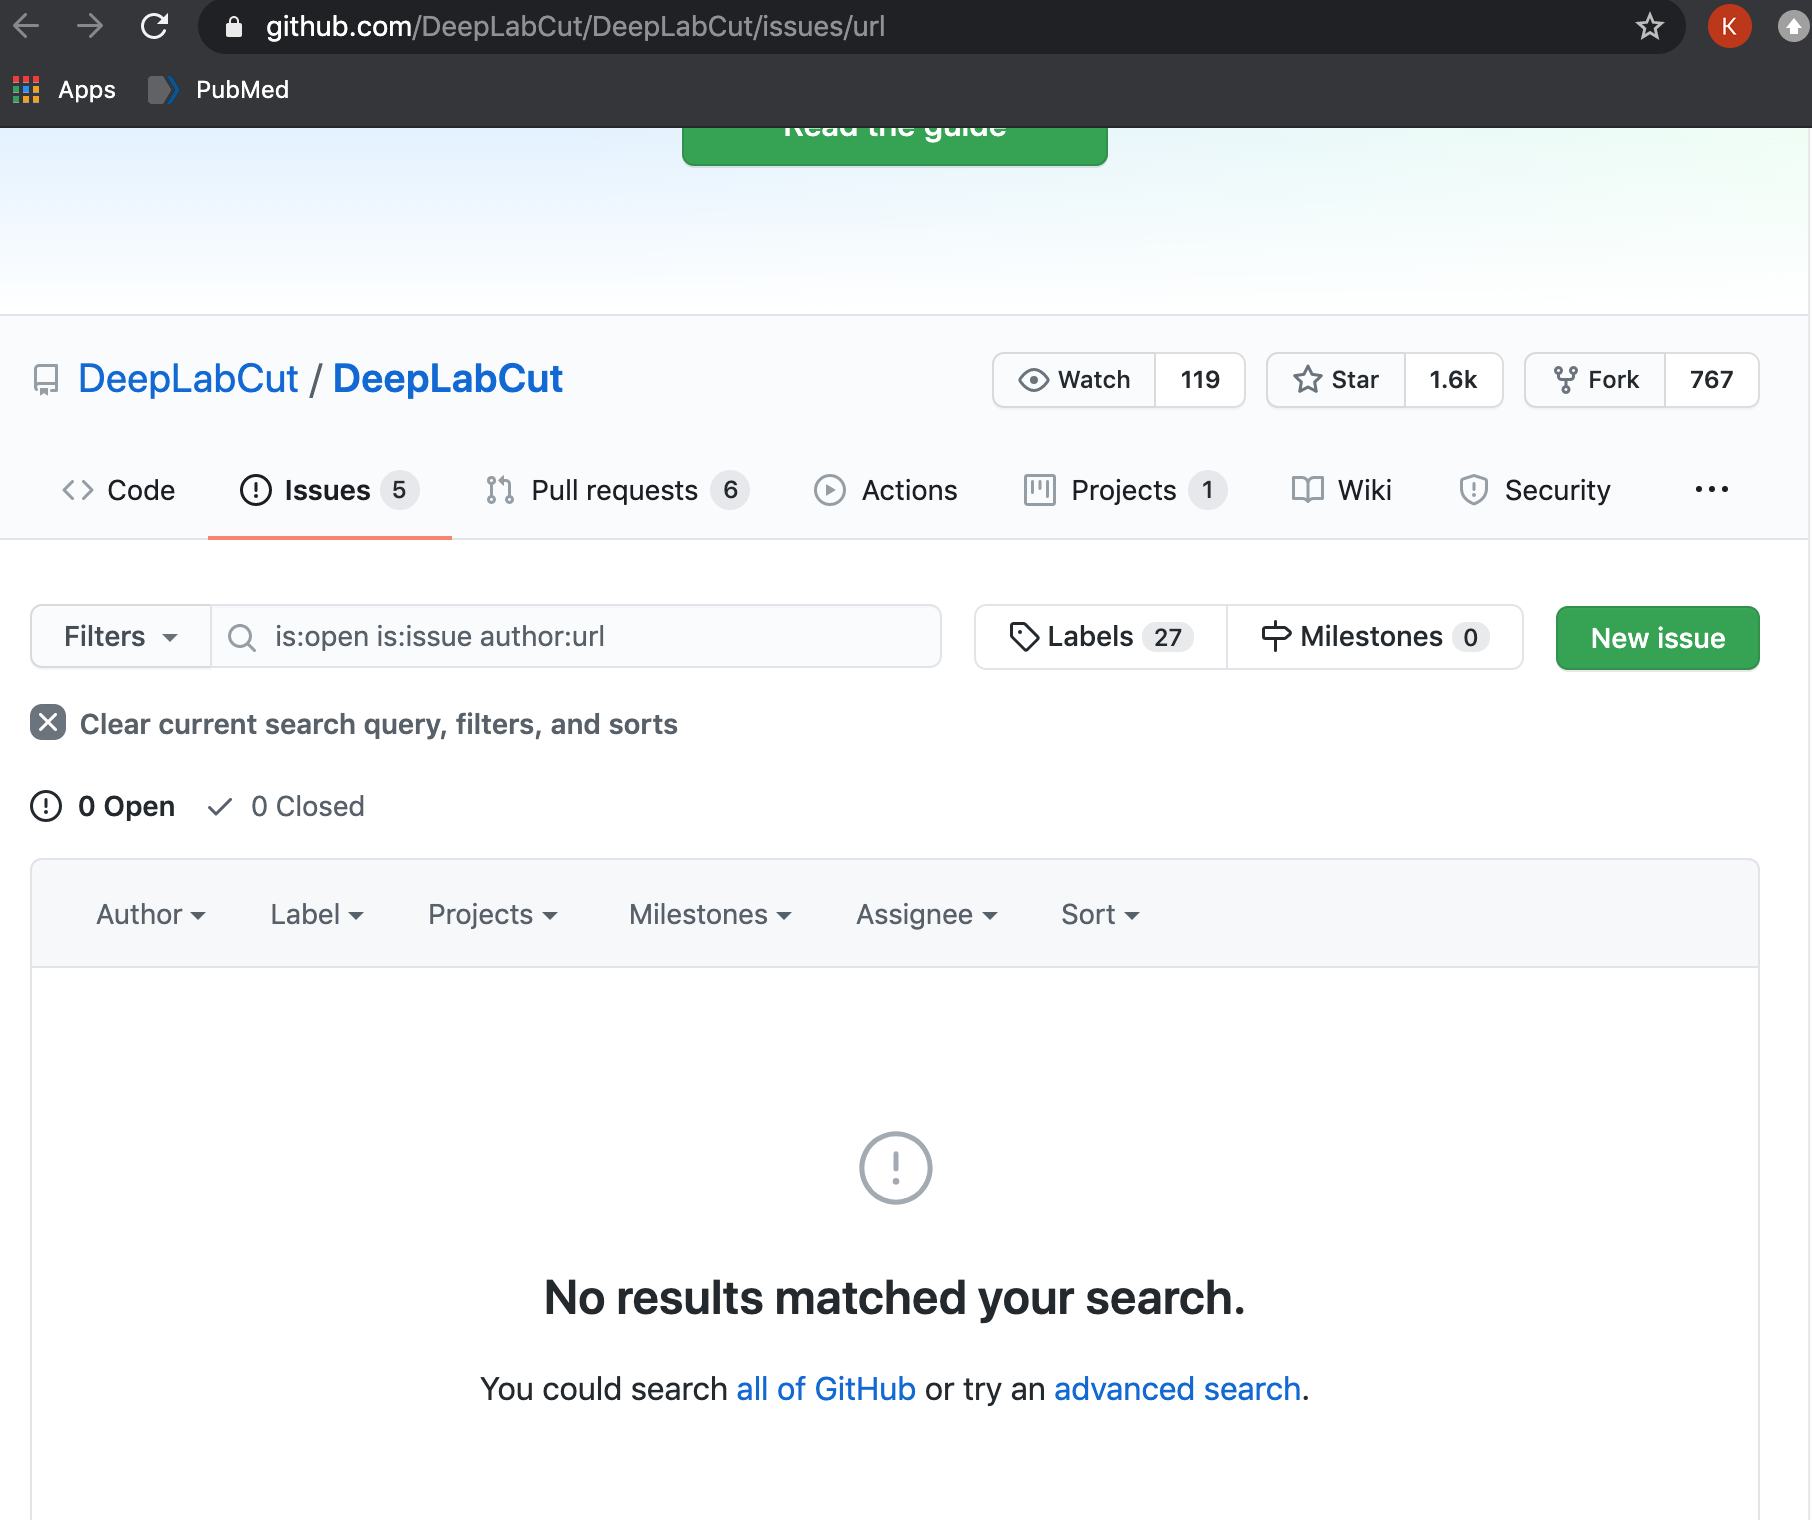Screen dimensions: 1812x1520
Task: Click the address bar URL
Action: 575,26
